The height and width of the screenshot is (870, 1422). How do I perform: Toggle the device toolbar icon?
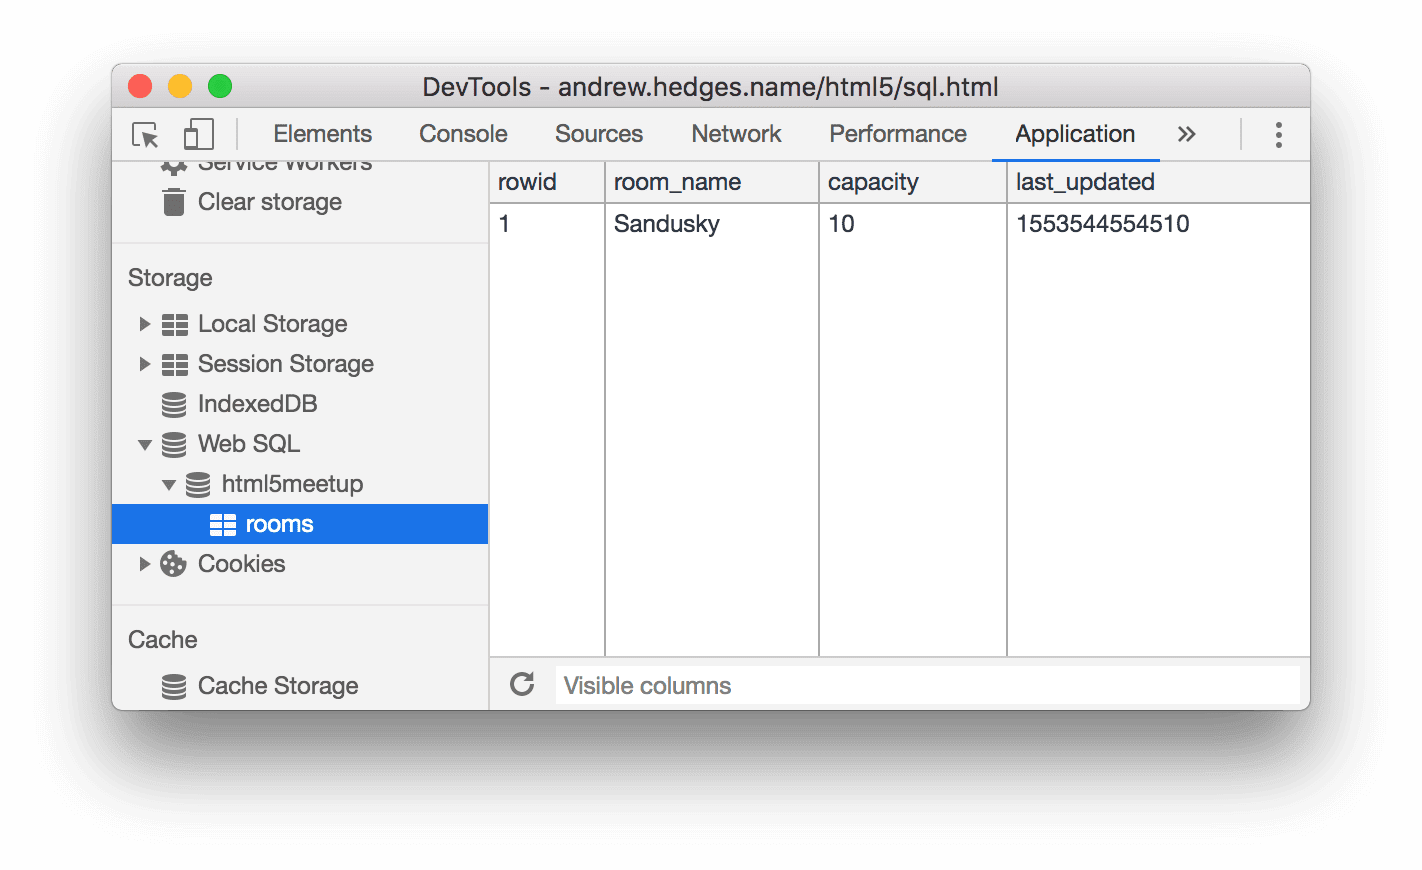coord(198,133)
